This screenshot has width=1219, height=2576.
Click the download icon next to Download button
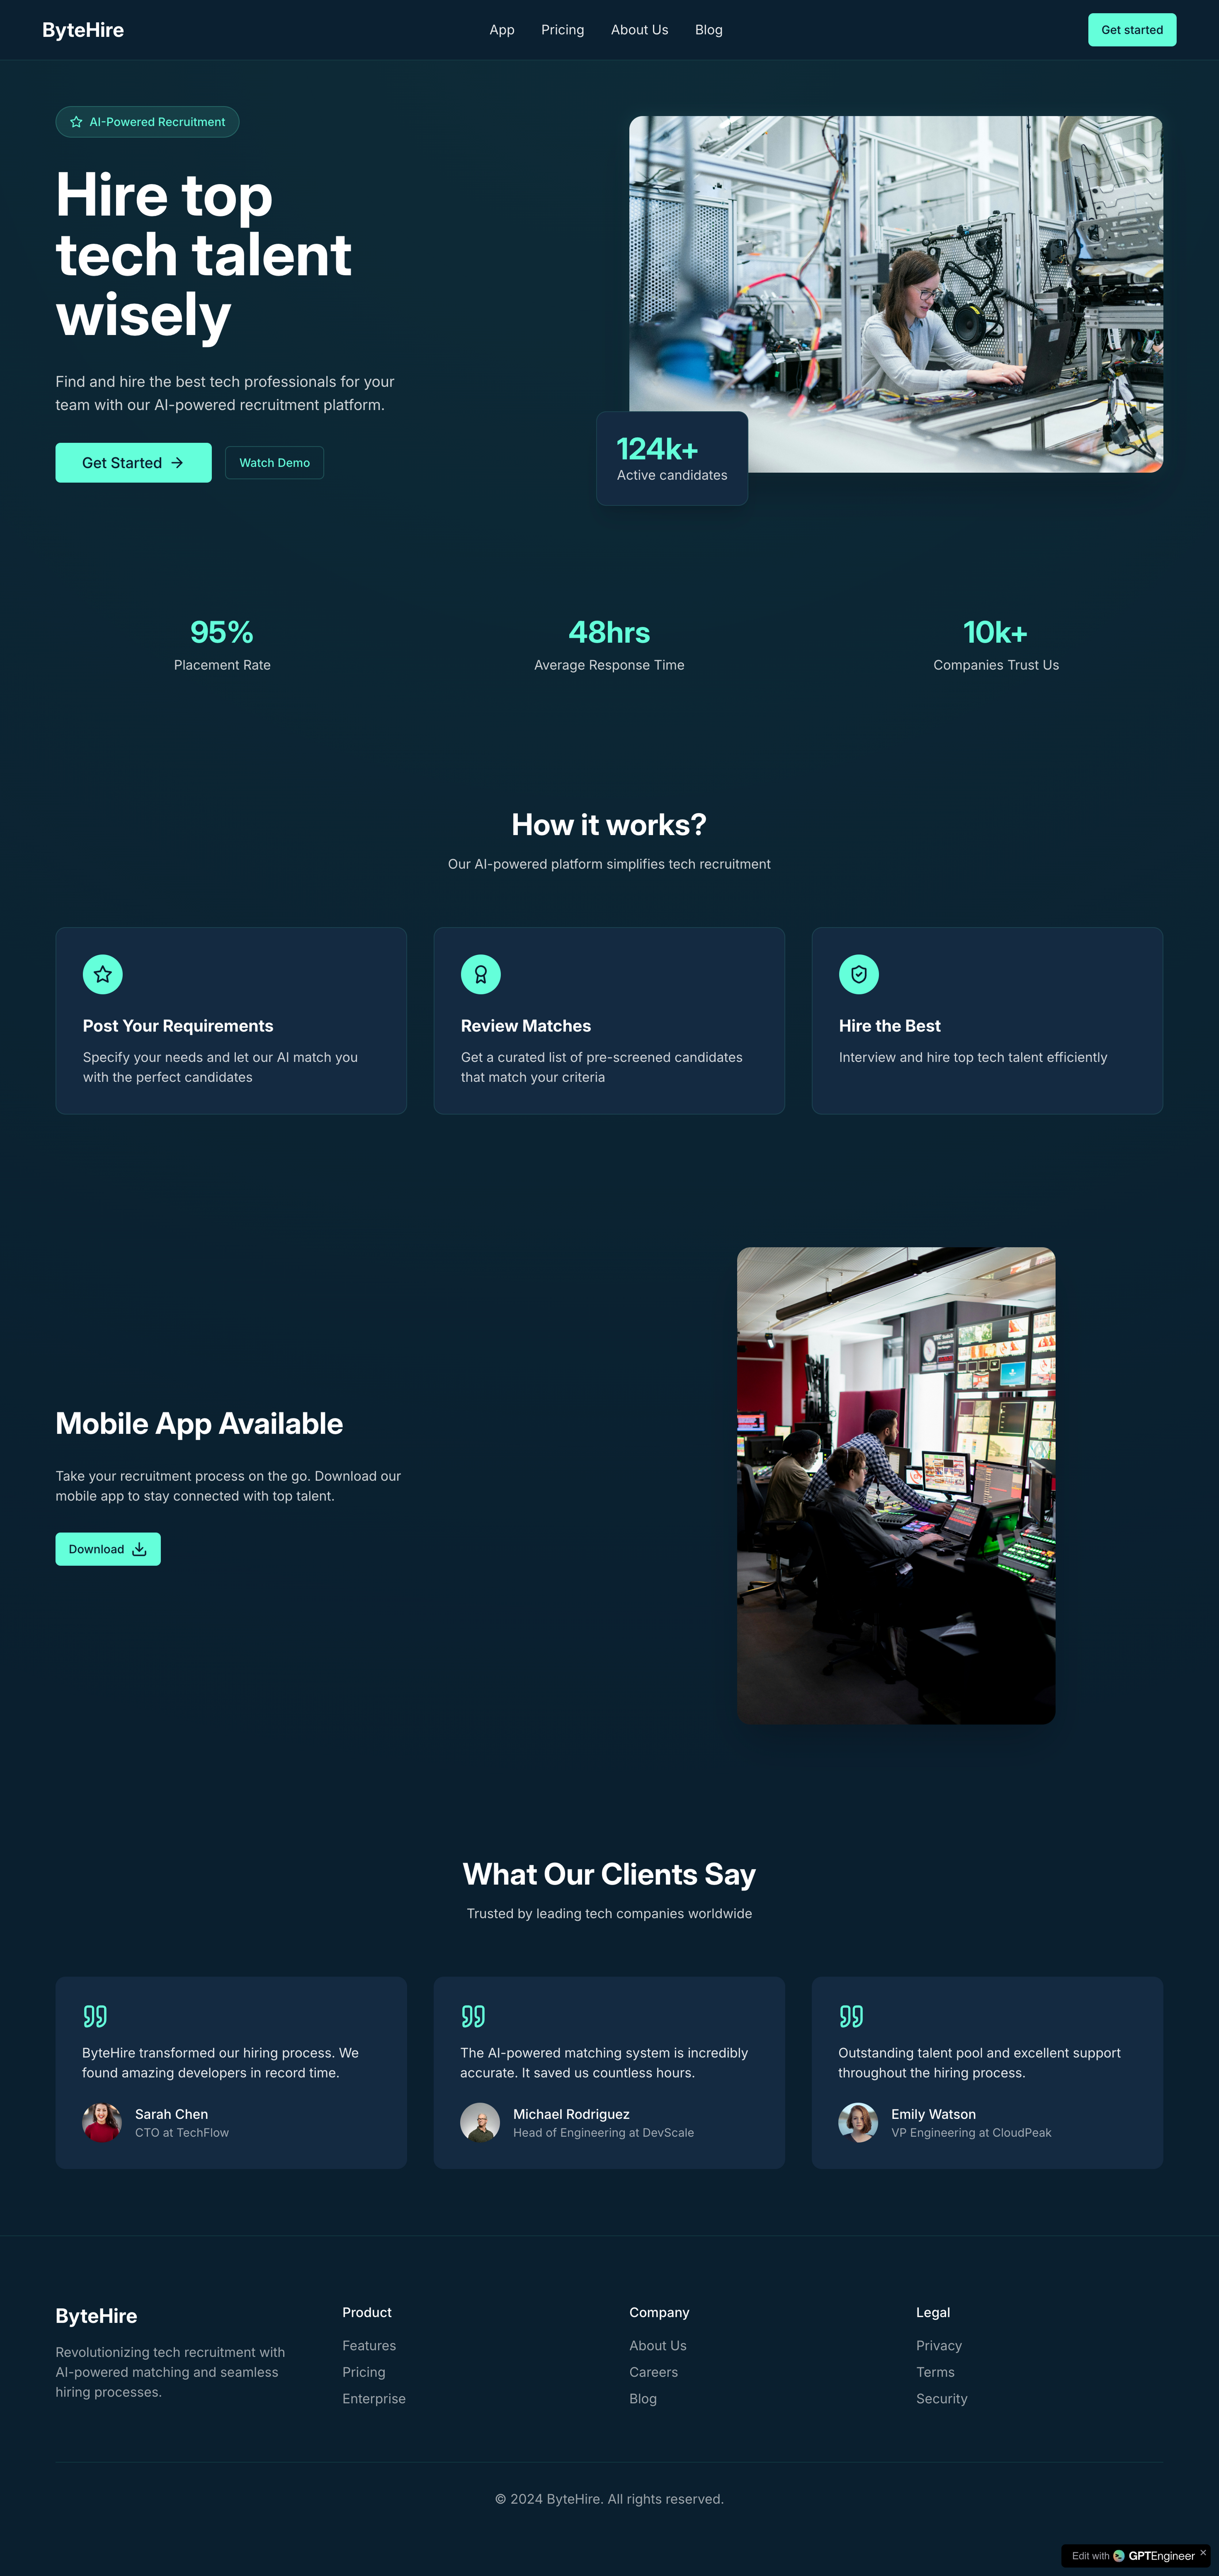click(x=140, y=1548)
